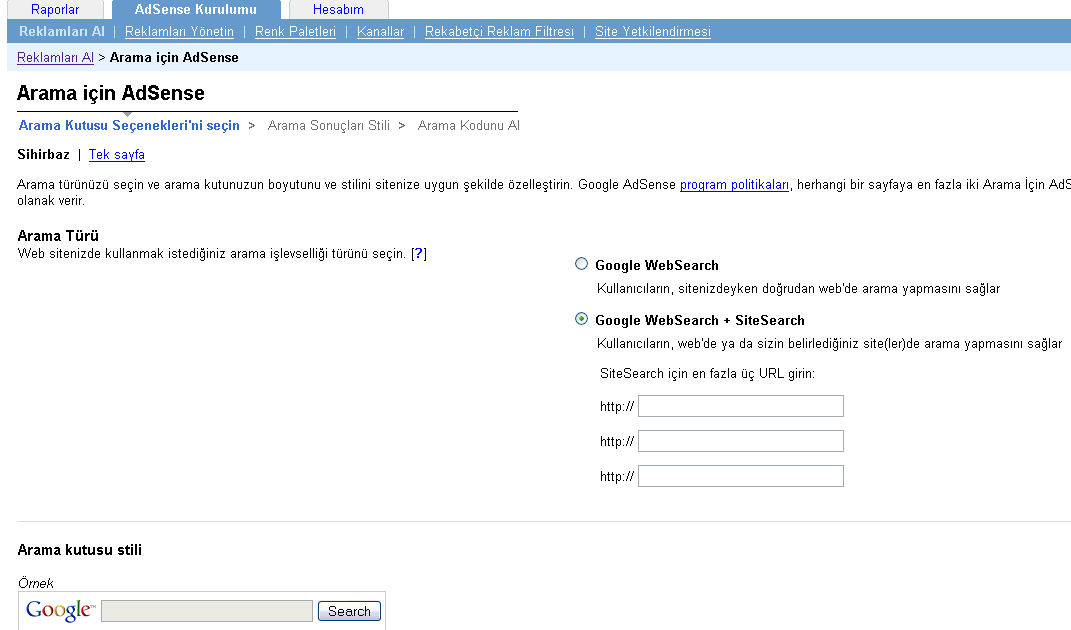Click the Arama için AdSense page title
The image size is (1071, 630).
tap(111, 93)
